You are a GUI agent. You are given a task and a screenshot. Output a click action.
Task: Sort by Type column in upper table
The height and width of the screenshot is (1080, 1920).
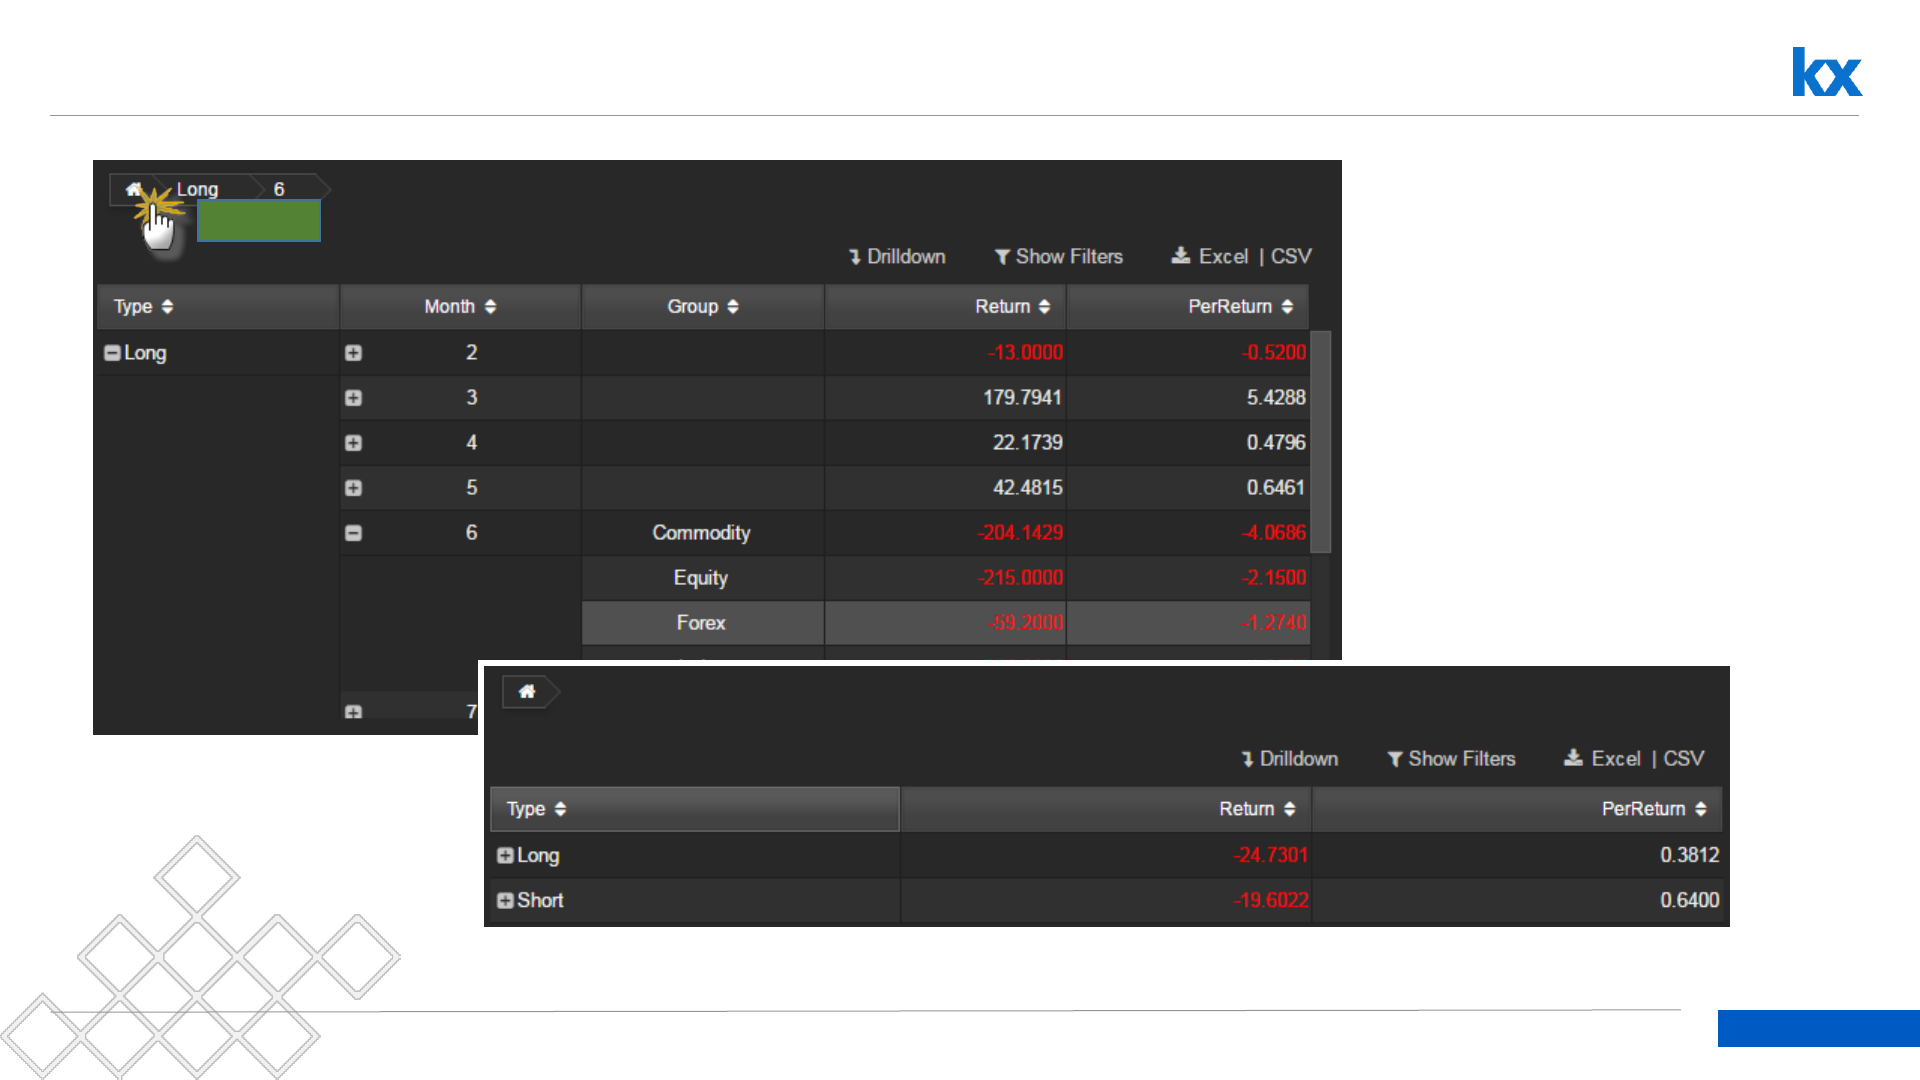point(167,307)
